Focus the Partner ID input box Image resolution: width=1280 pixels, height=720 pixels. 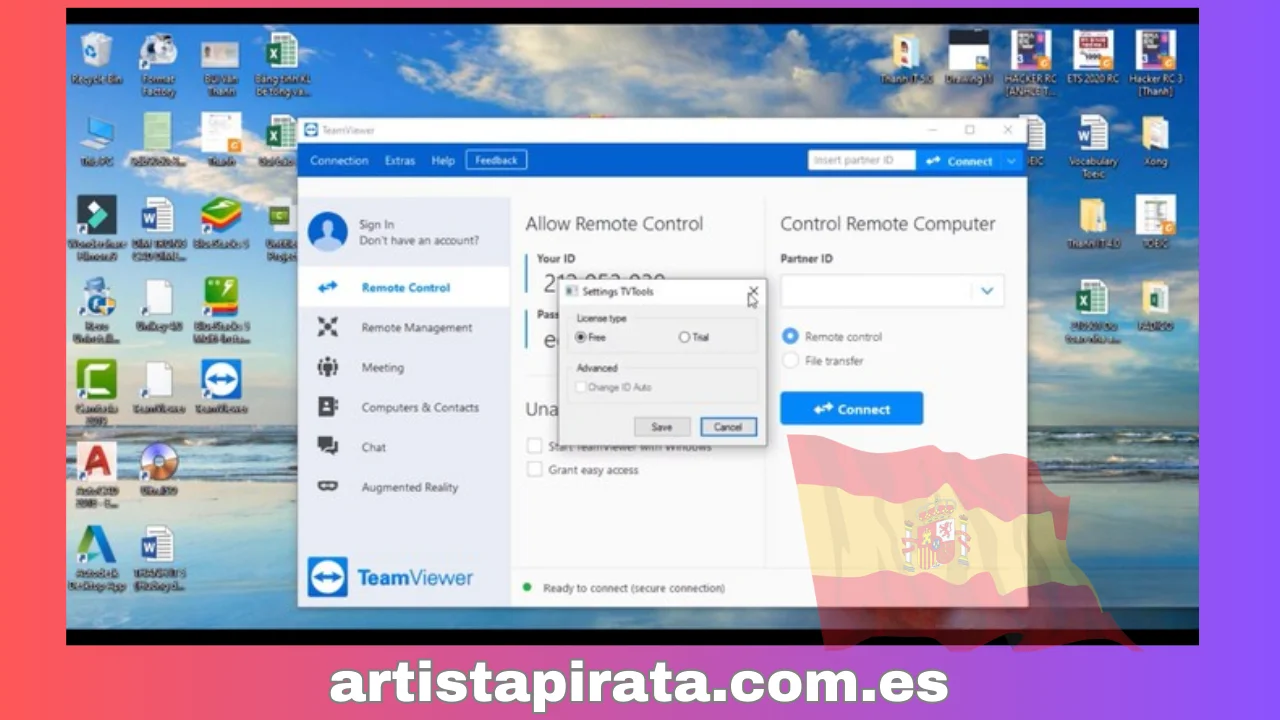click(877, 291)
